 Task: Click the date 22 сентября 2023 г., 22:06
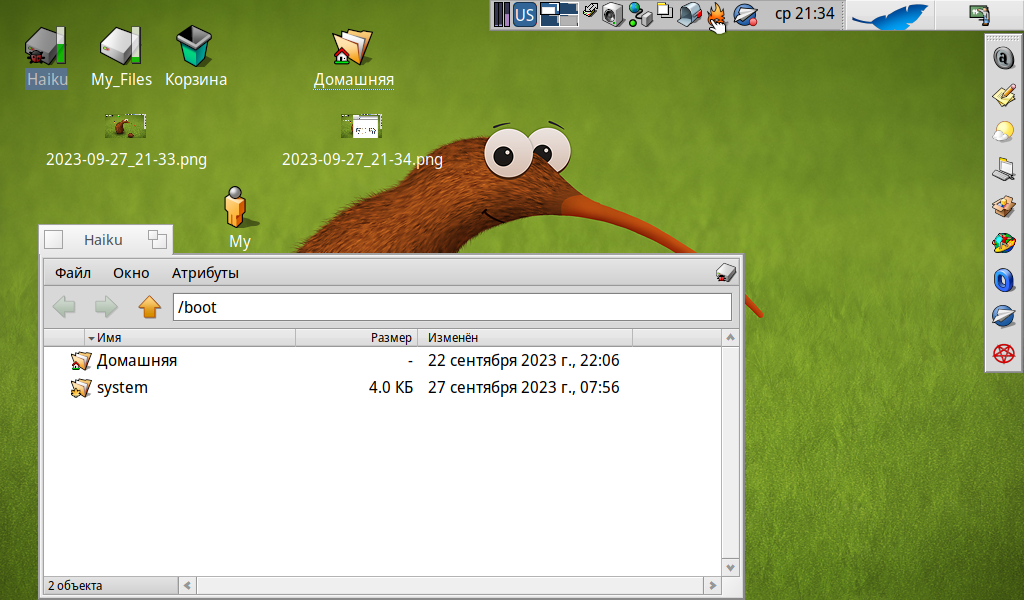point(523,360)
